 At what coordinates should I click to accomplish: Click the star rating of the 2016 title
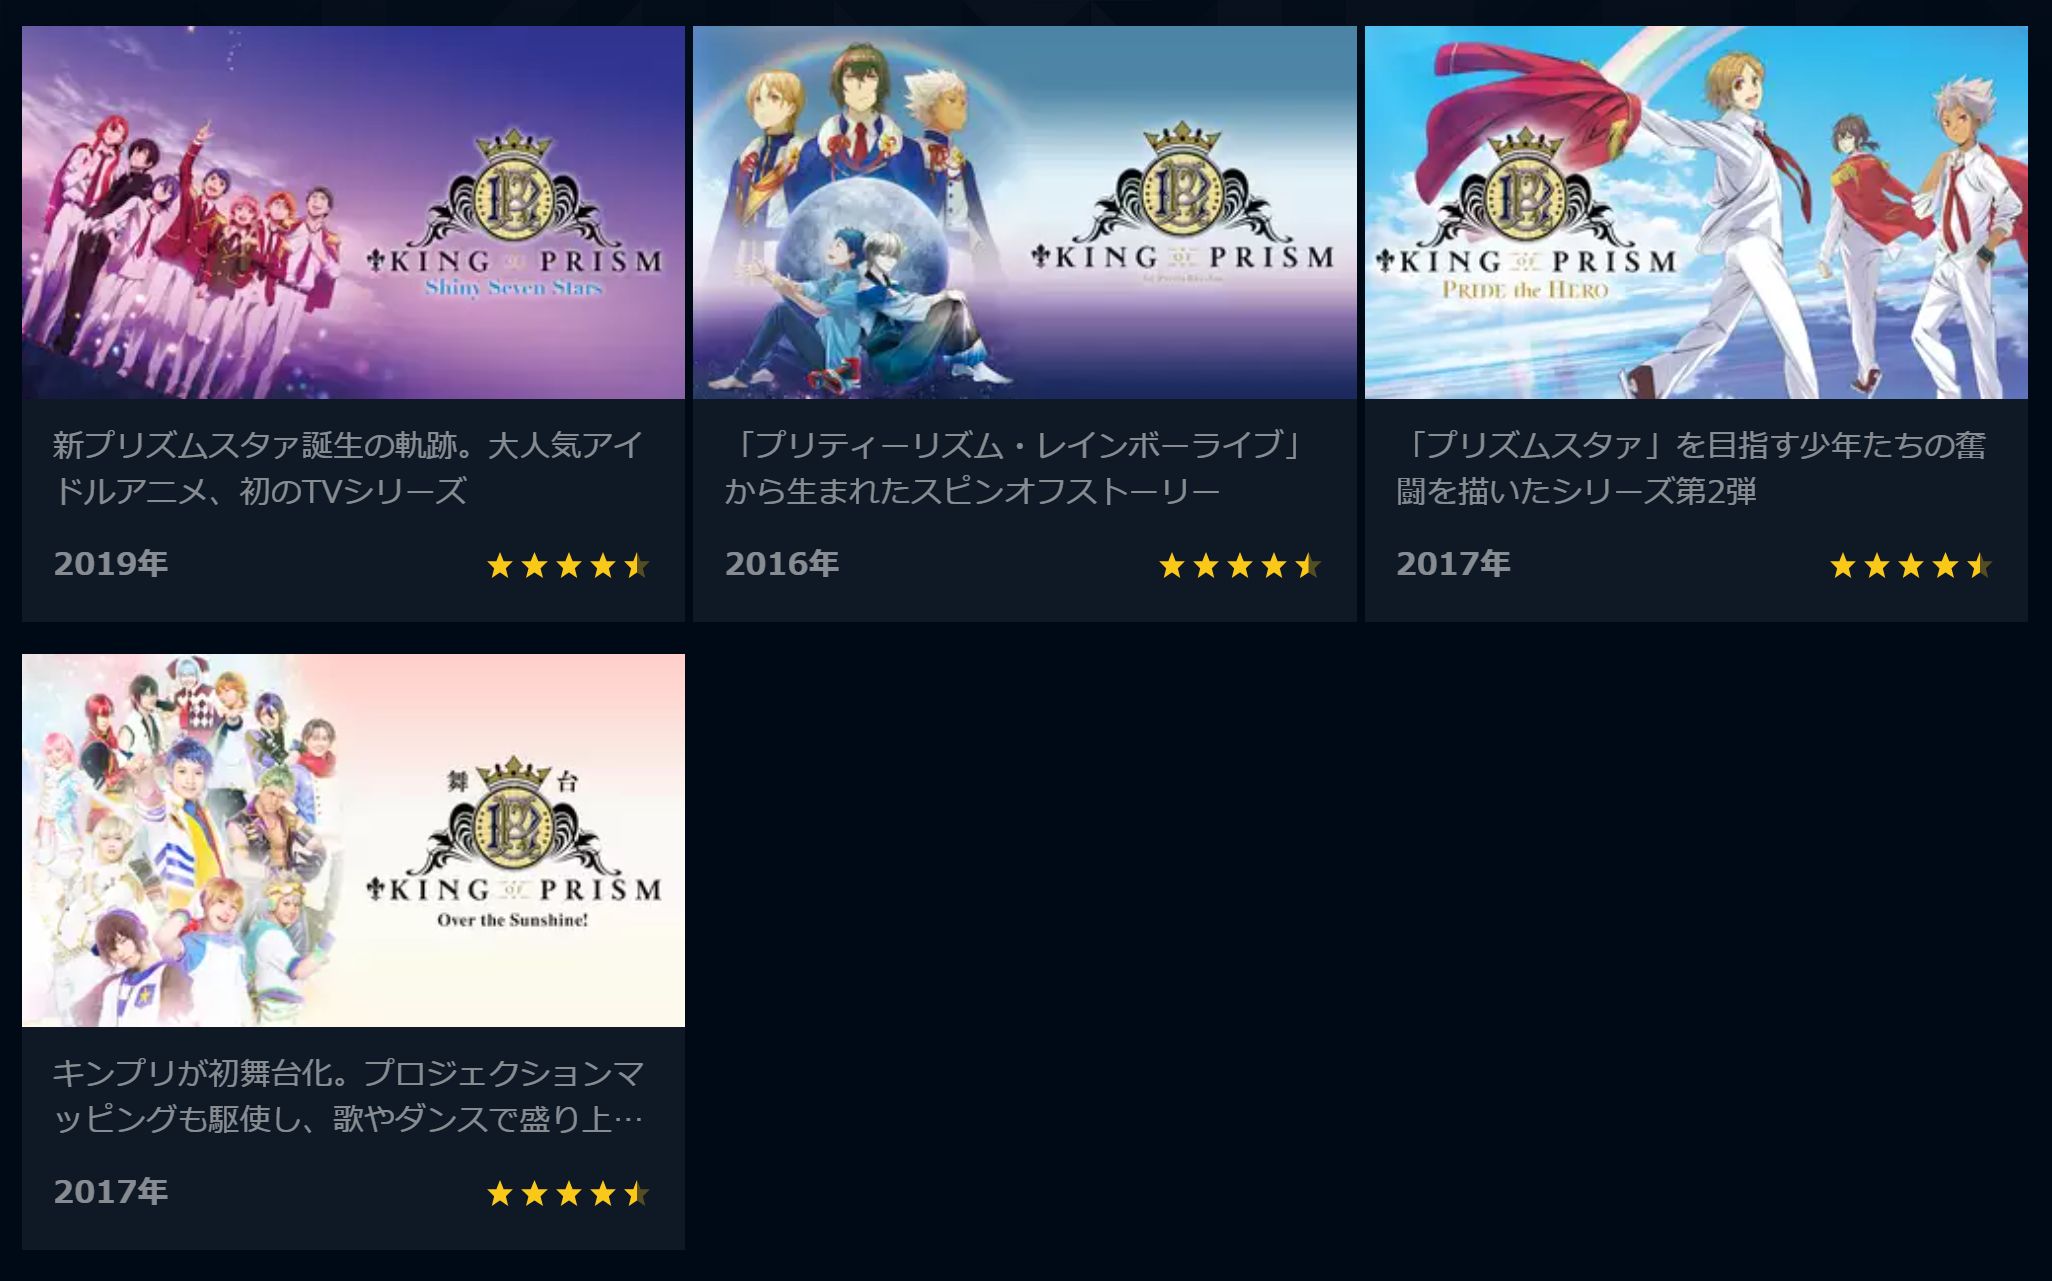1240,566
